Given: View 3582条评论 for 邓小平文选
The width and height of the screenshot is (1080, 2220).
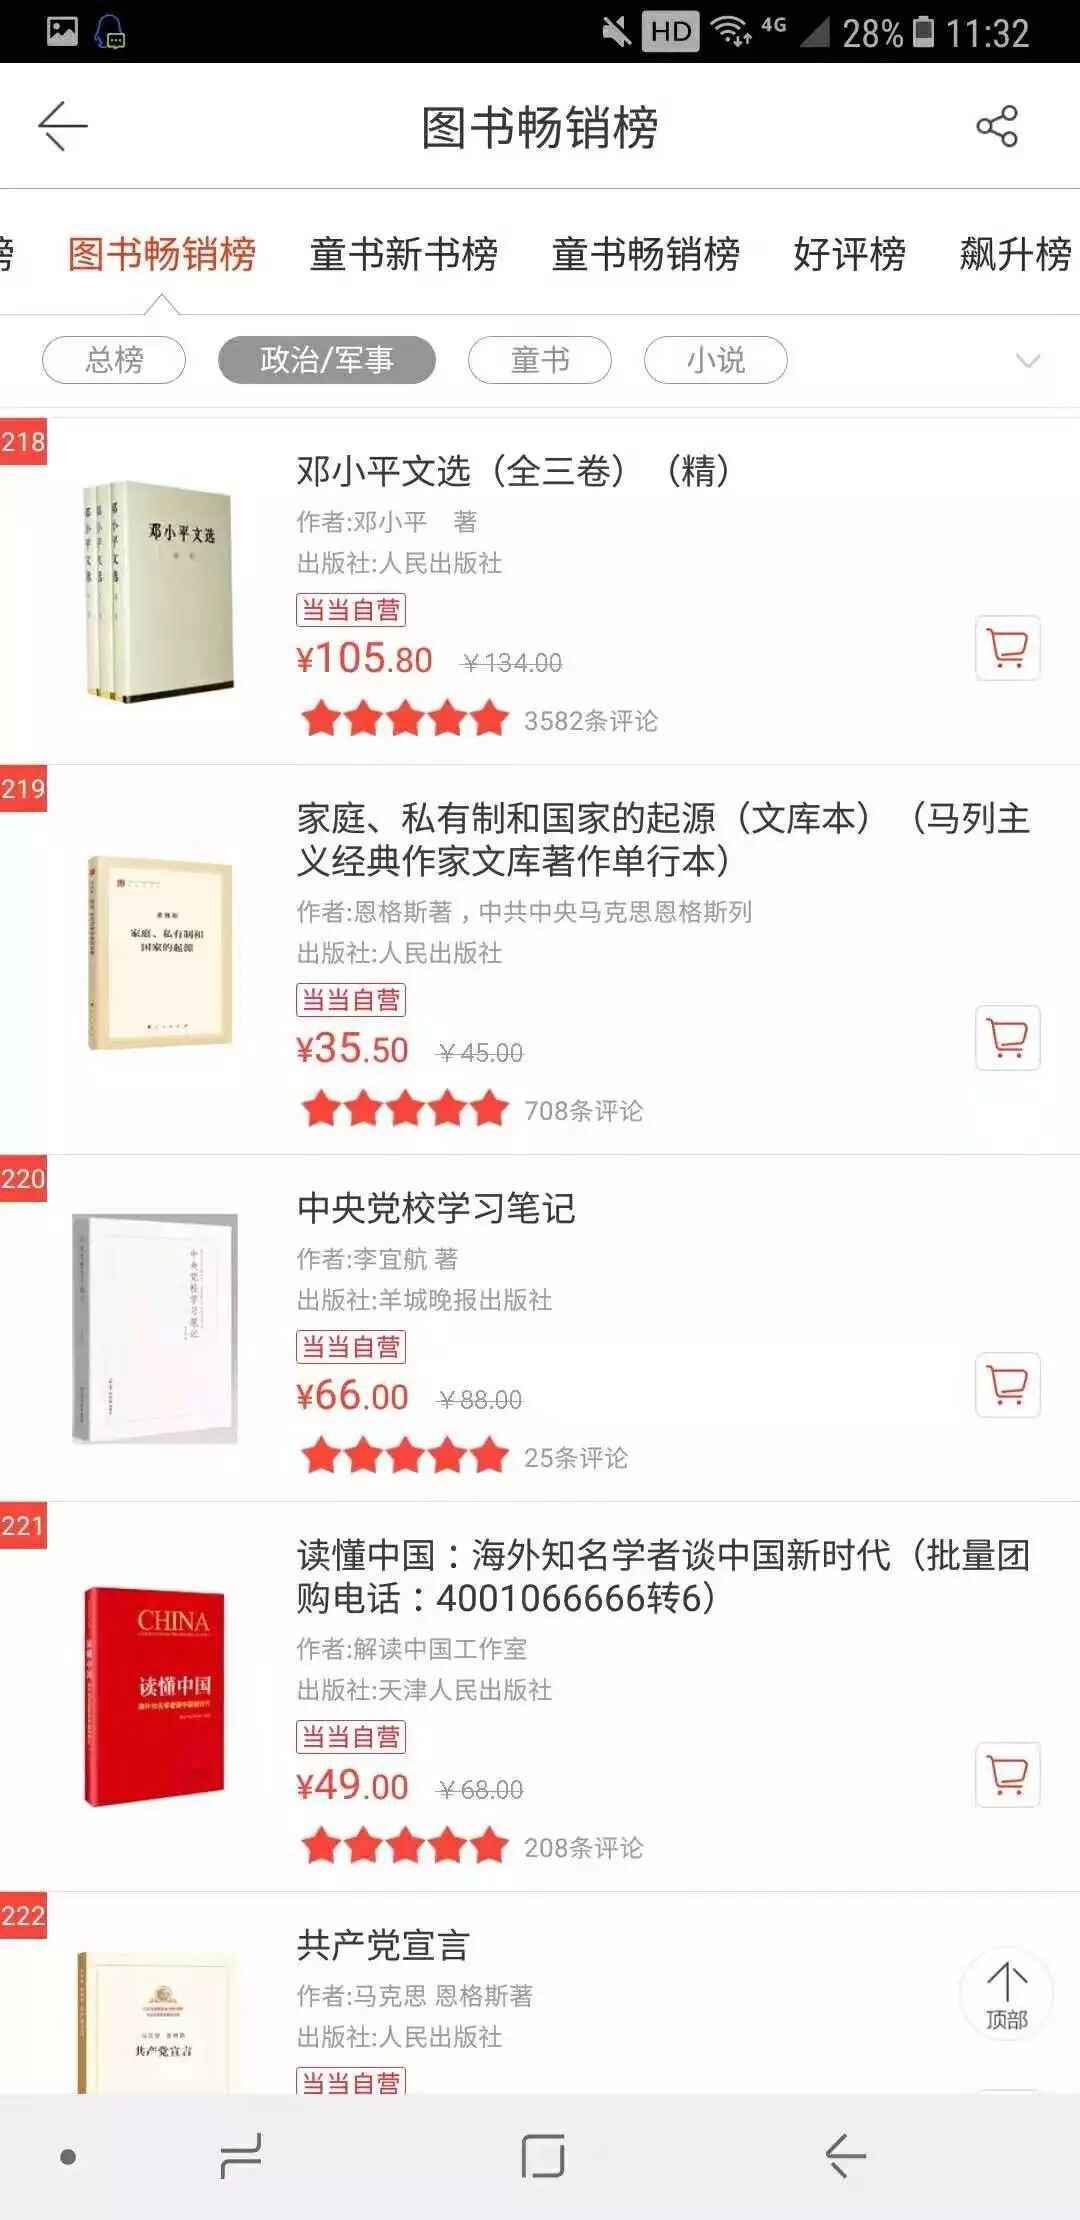Looking at the screenshot, I should click(x=591, y=721).
